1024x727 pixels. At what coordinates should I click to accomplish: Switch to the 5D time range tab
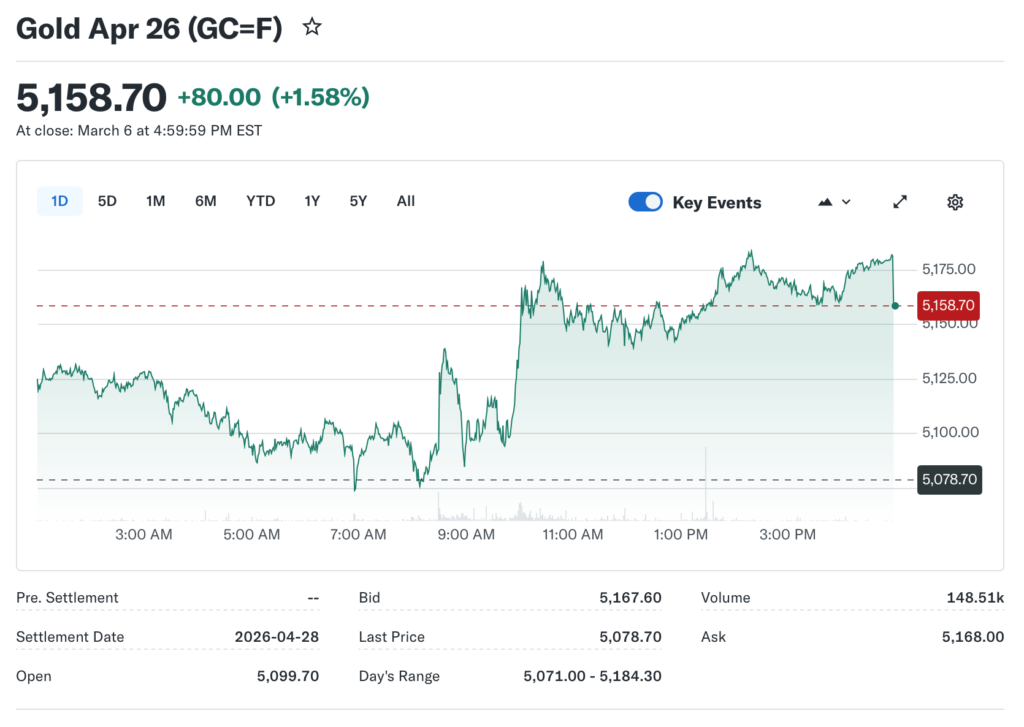[x=107, y=200]
